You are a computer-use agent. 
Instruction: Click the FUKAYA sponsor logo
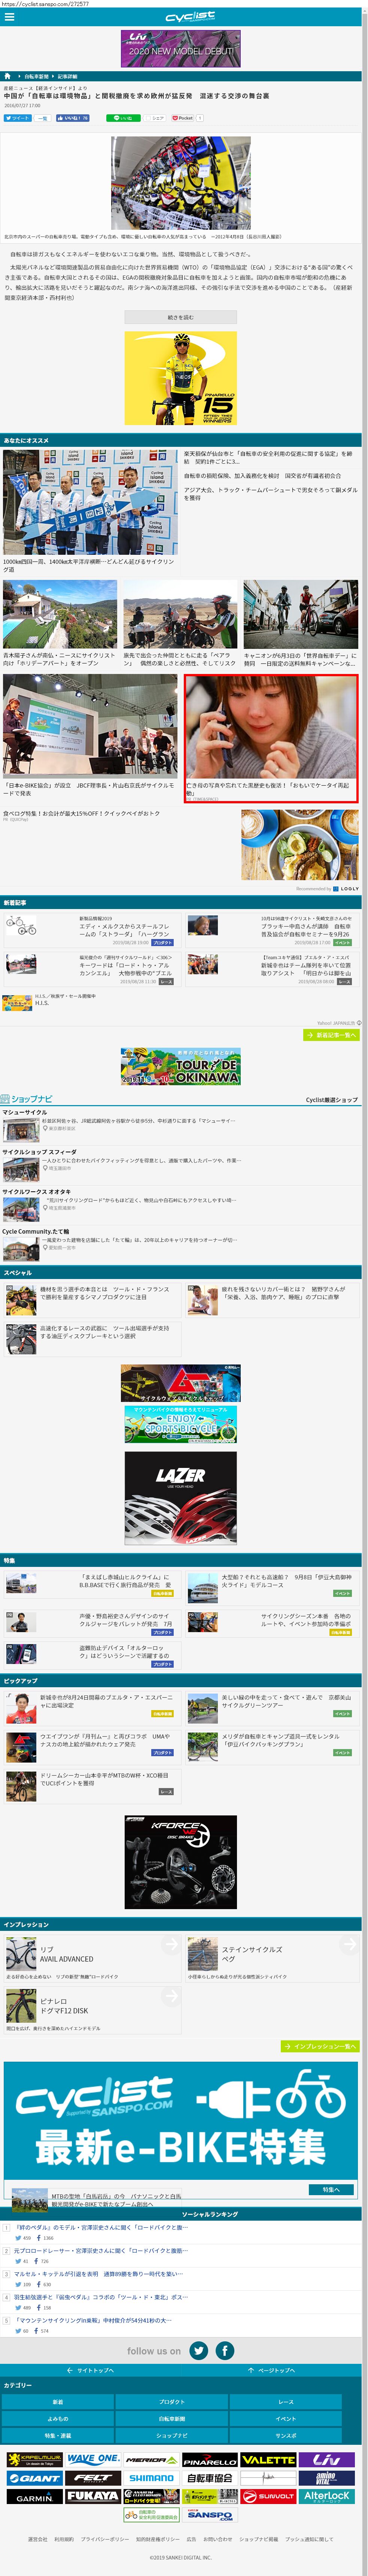coord(93,2496)
